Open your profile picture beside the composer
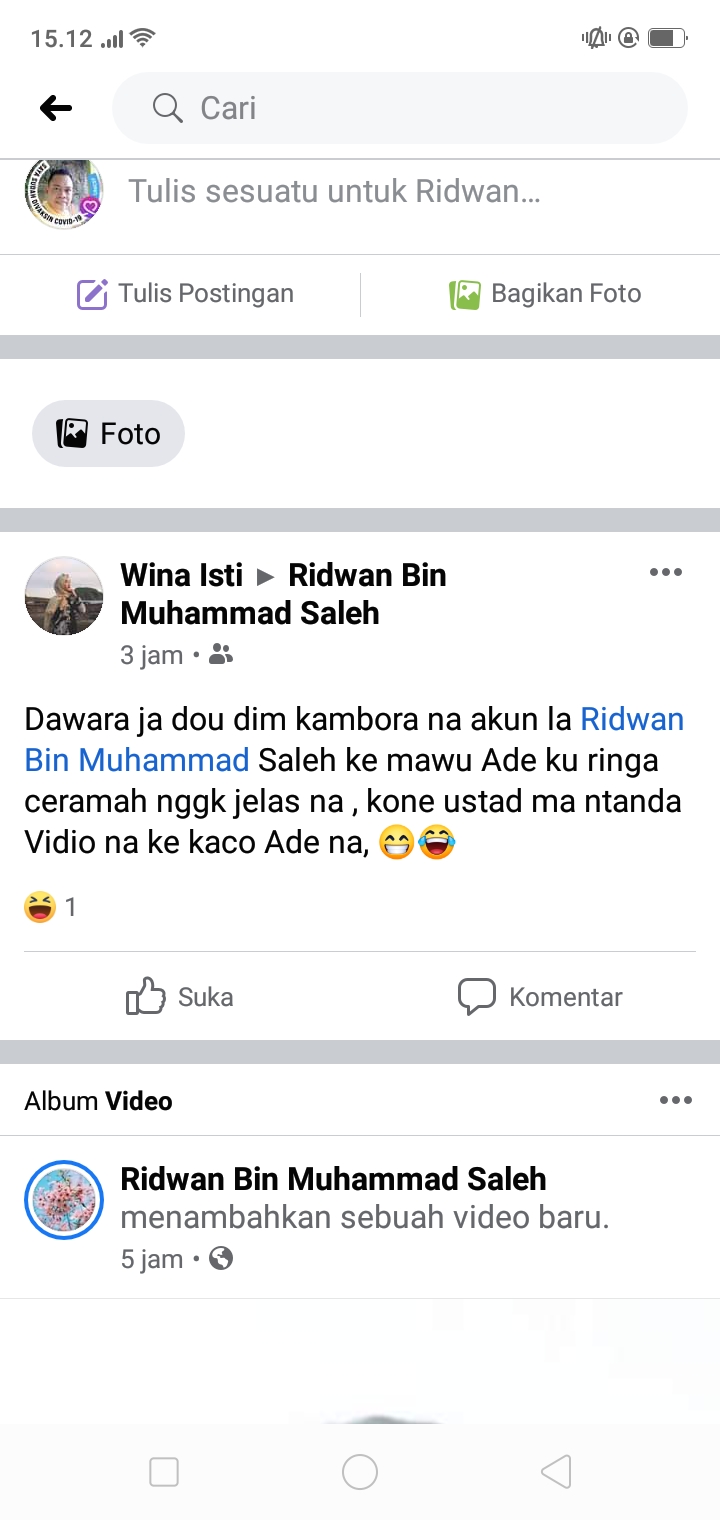Image resolution: width=720 pixels, height=1520 pixels. pyautogui.click(x=63, y=193)
